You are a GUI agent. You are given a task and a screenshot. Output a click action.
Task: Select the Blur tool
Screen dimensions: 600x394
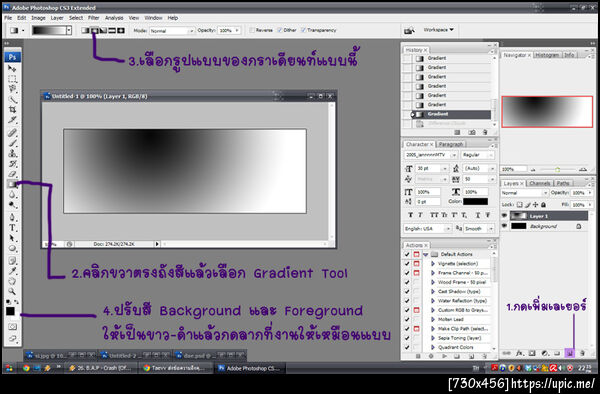pos(12,195)
